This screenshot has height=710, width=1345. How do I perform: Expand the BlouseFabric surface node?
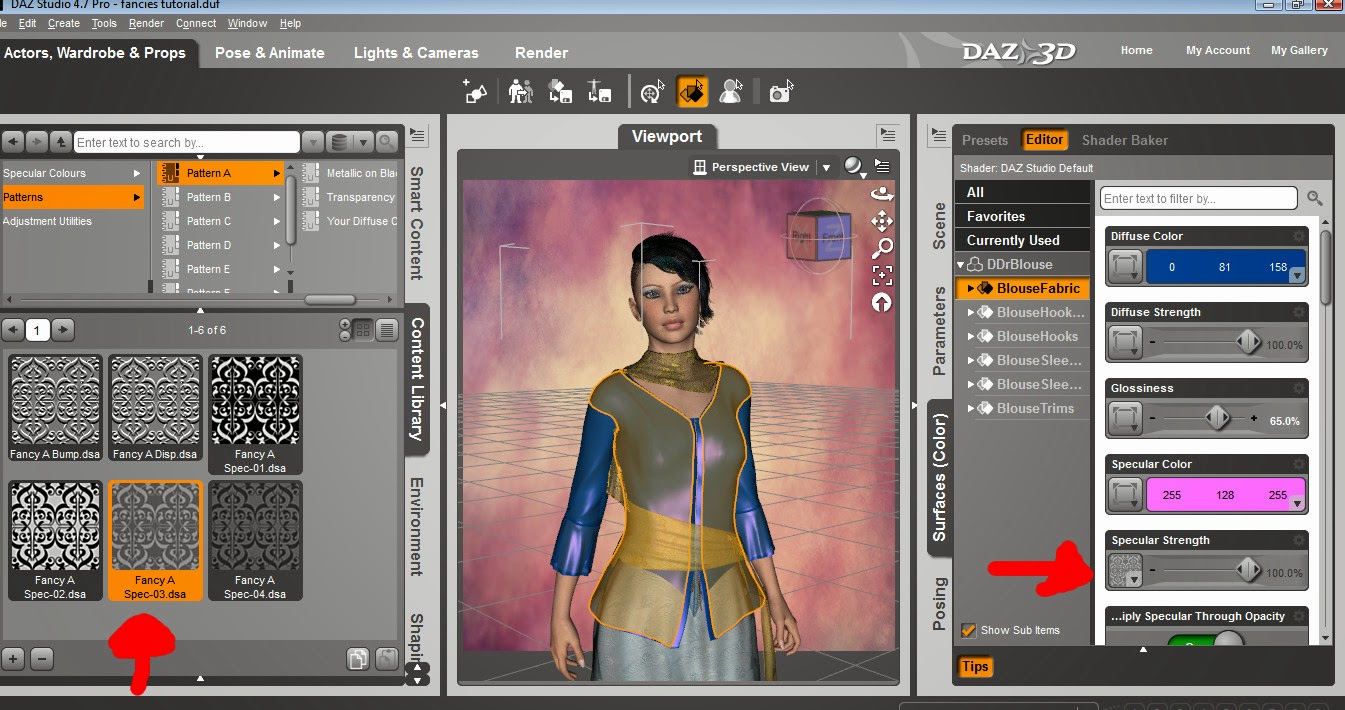point(970,288)
